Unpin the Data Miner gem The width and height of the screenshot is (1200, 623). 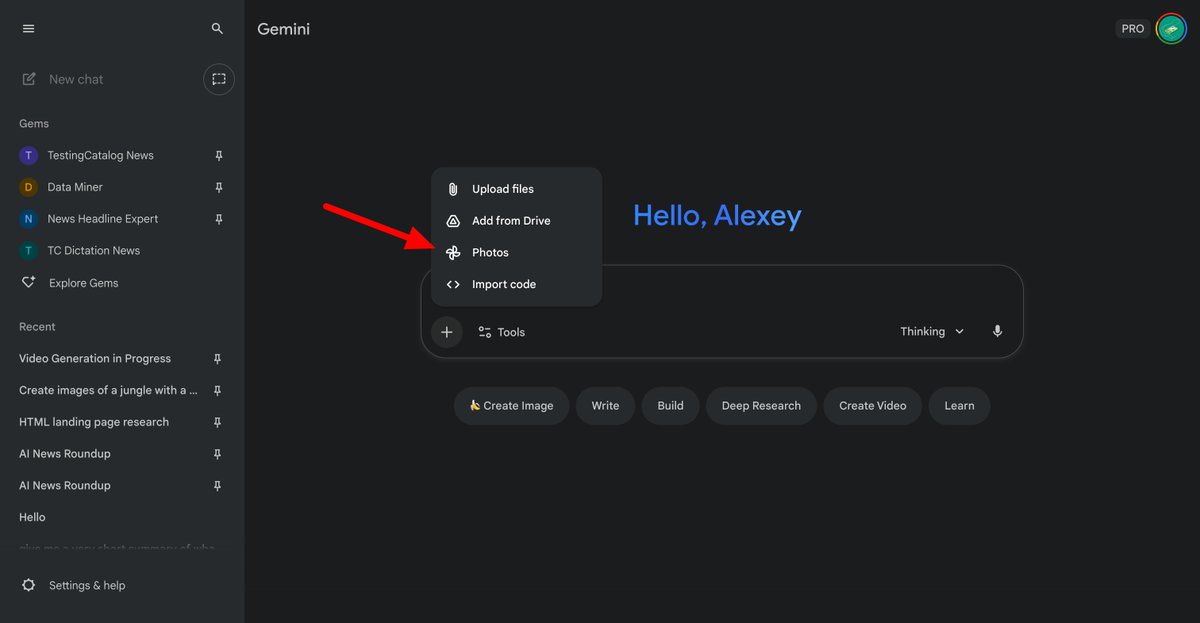click(217, 187)
